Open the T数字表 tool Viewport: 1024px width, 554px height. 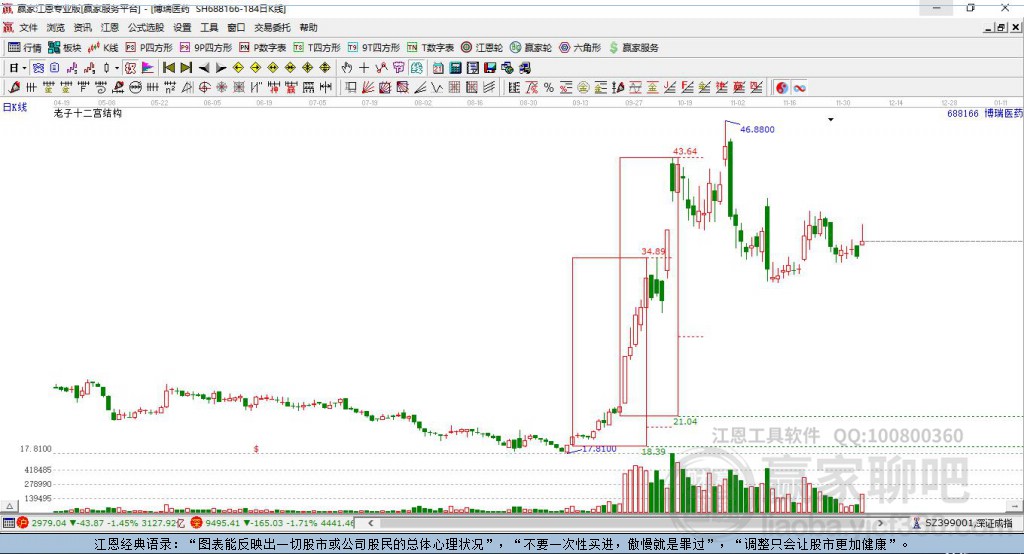tap(430, 48)
